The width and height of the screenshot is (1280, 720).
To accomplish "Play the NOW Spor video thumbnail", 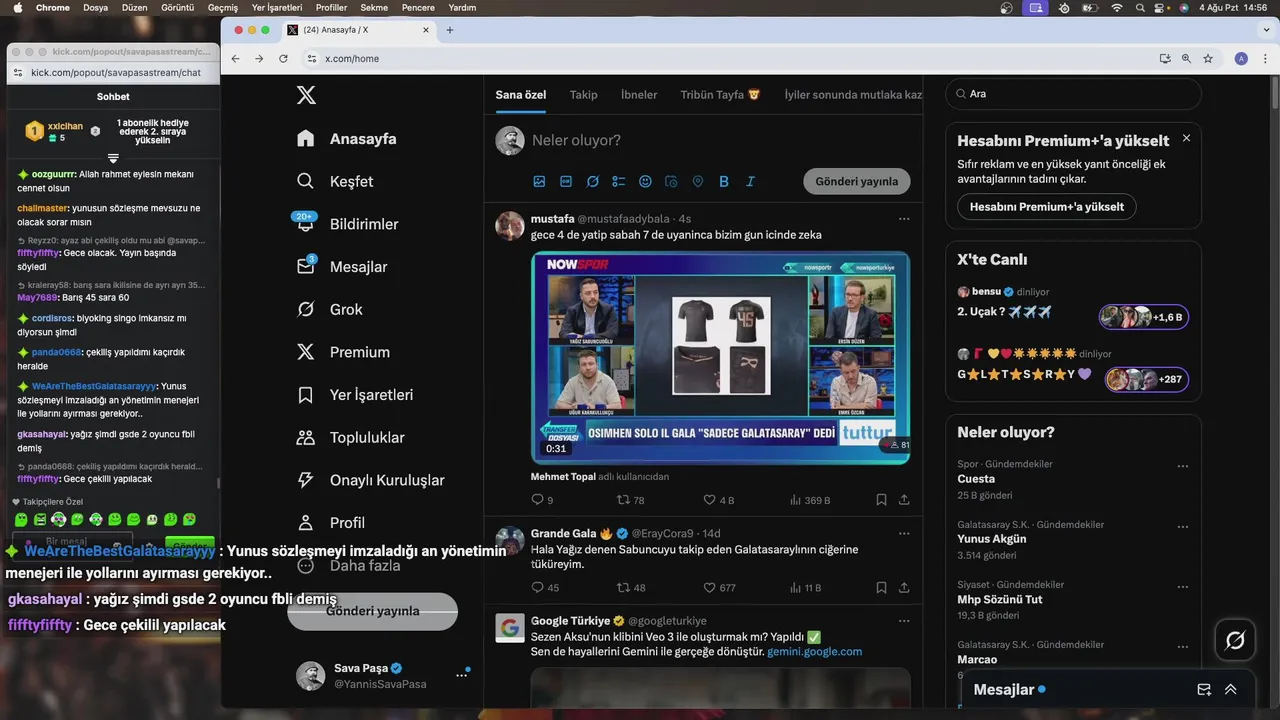I will (x=720, y=358).
